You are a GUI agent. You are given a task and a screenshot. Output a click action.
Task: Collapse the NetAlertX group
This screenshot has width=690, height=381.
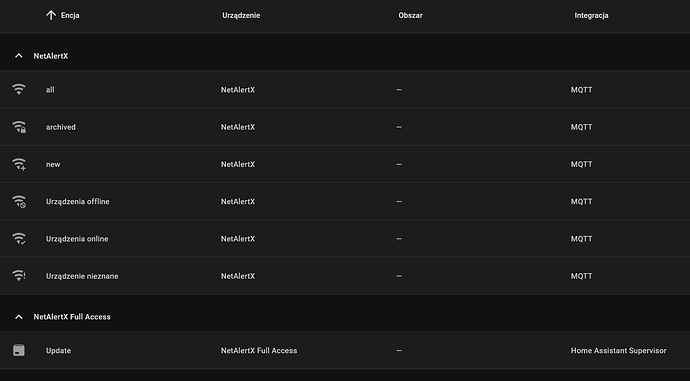(18, 56)
